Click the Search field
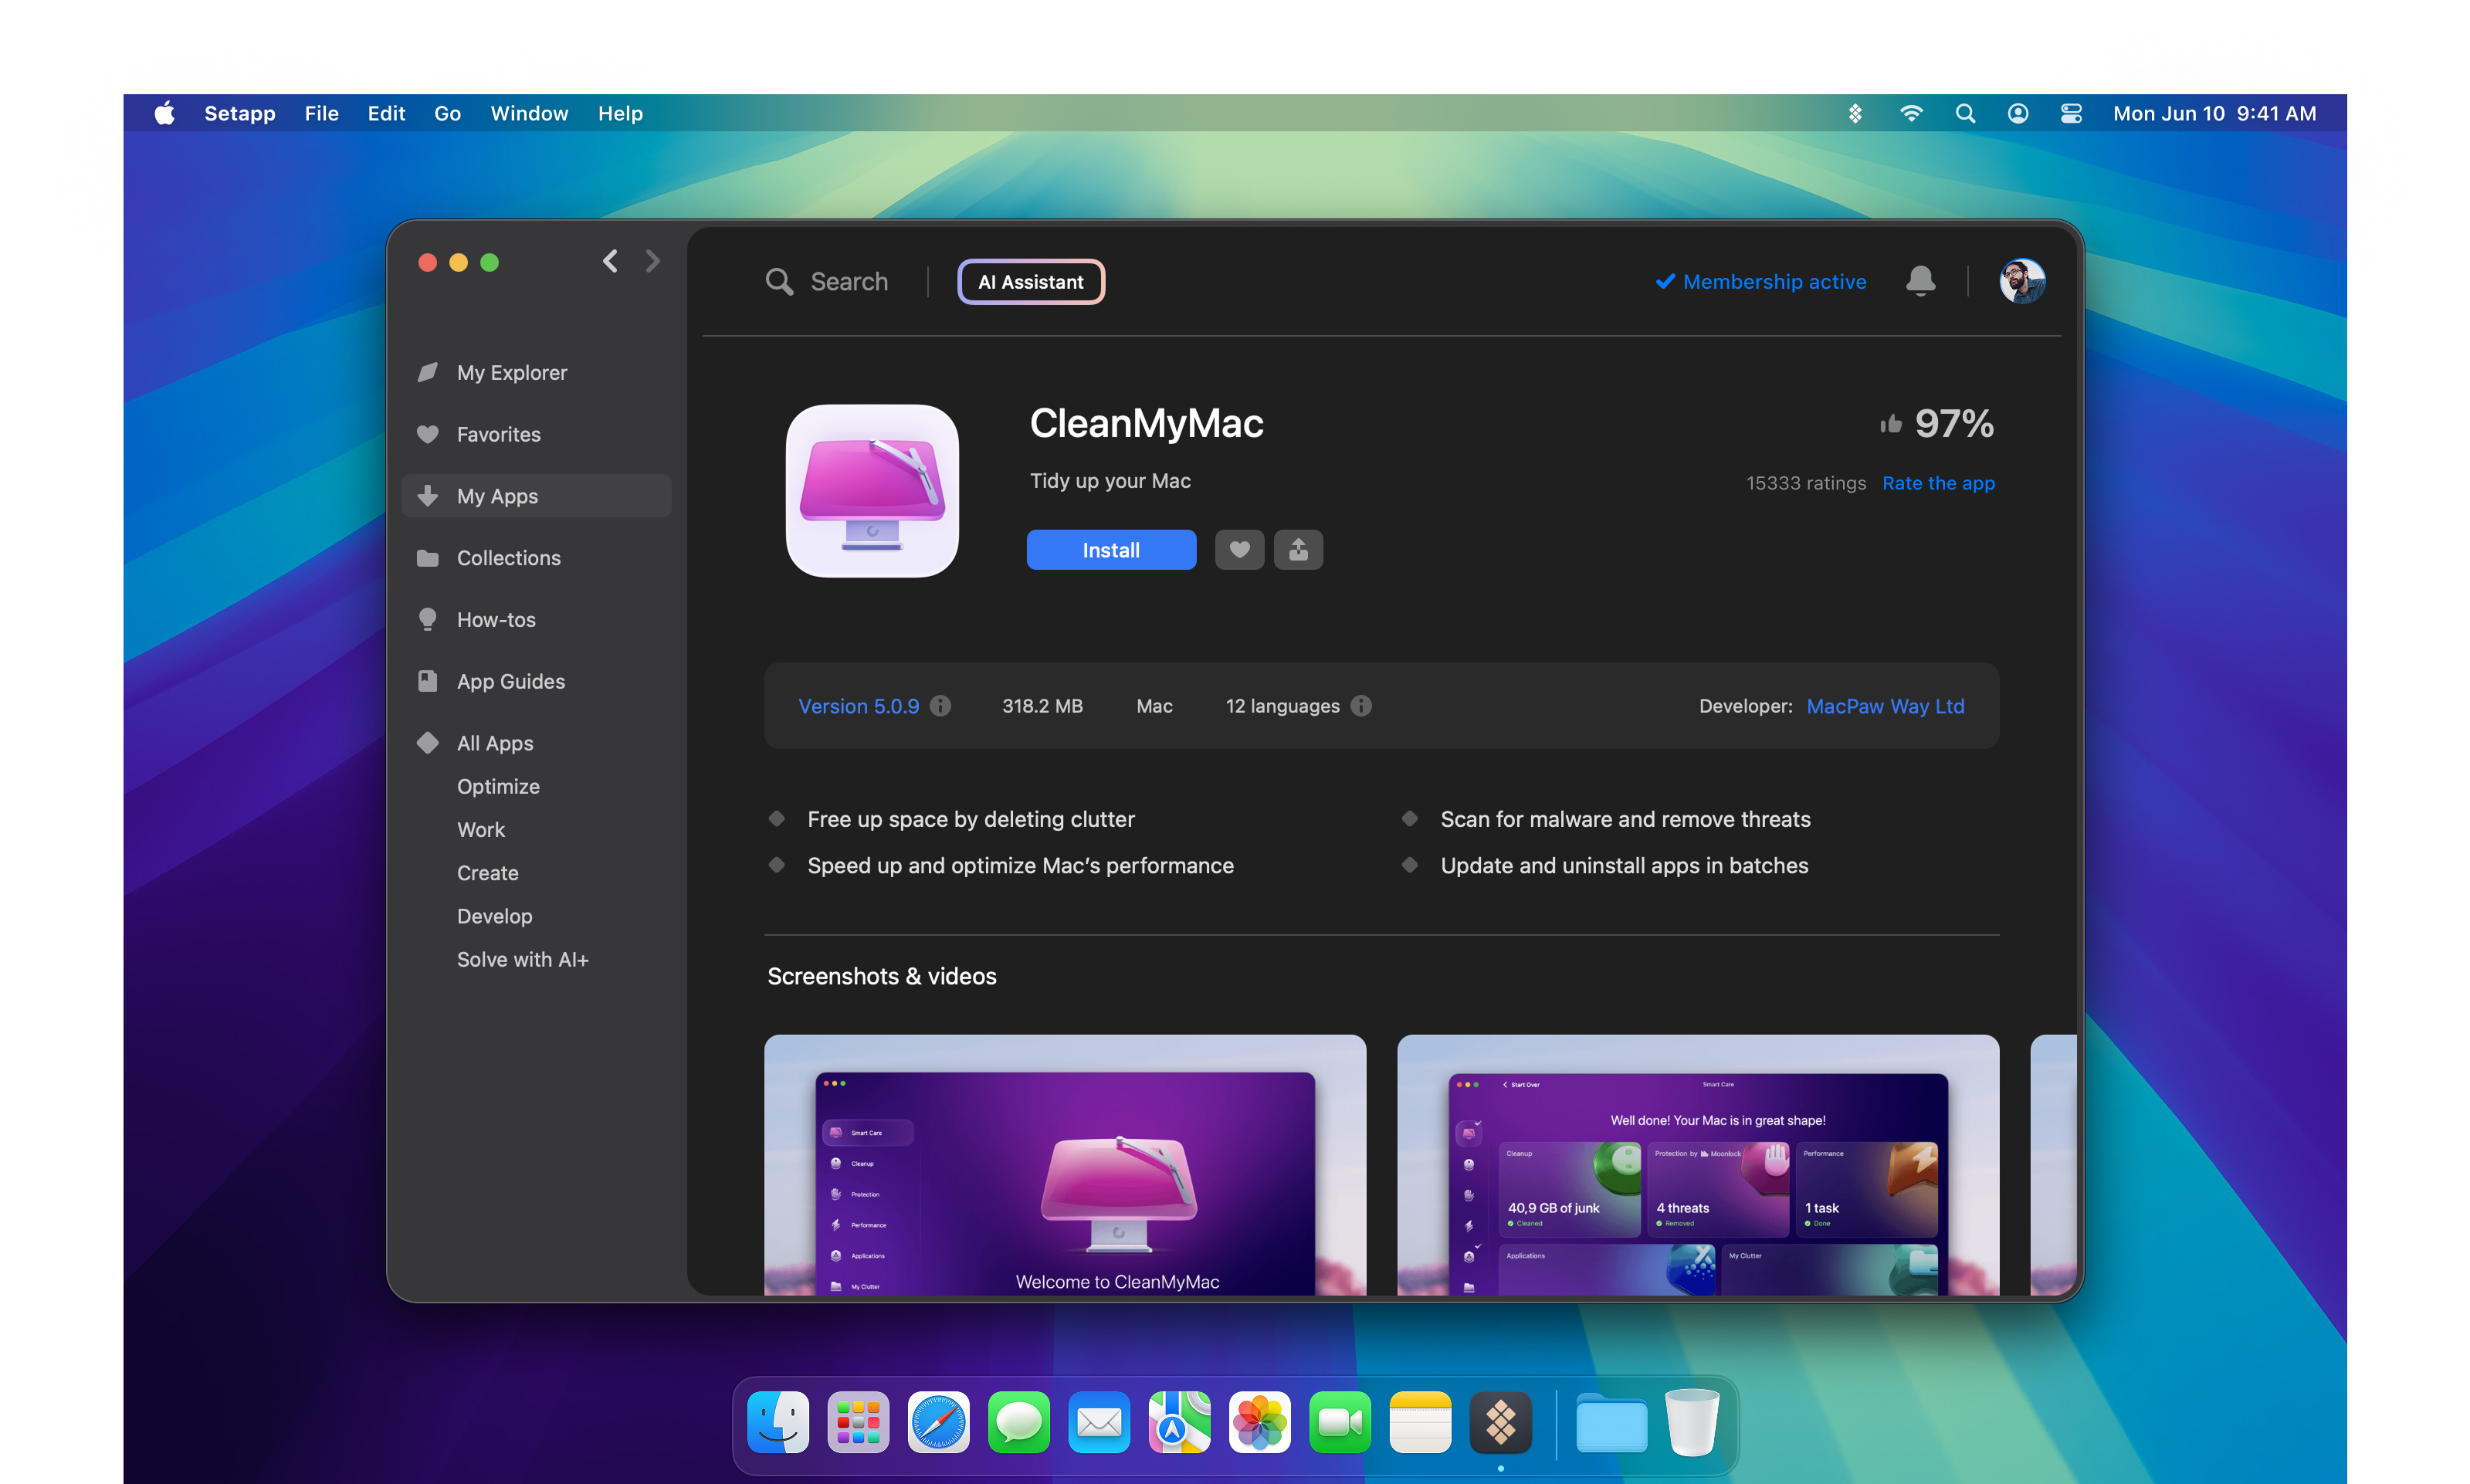2470x1484 pixels. pyautogui.click(x=848, y=282)
